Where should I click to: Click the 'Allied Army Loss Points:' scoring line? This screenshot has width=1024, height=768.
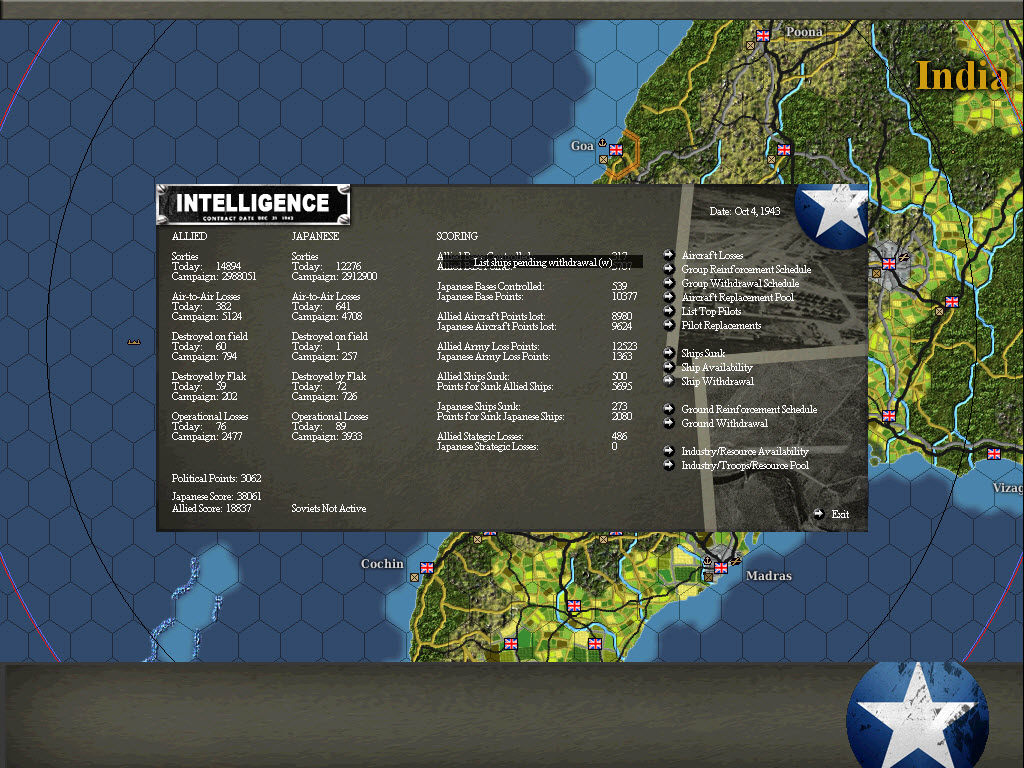(x=488, y=346)
